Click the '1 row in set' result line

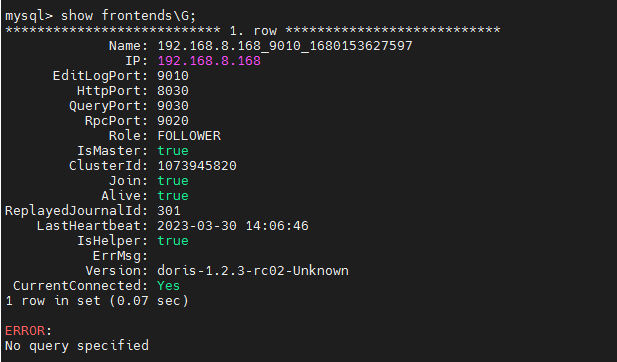pyautogui.click(x=97, y=301)
